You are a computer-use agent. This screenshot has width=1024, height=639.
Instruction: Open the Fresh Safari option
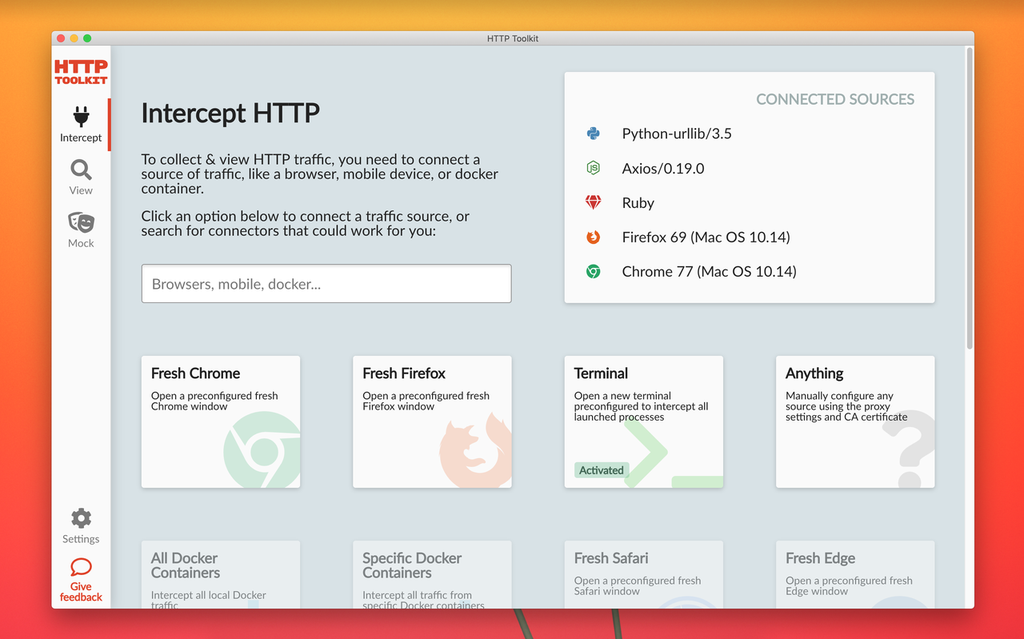click(643, 575)
